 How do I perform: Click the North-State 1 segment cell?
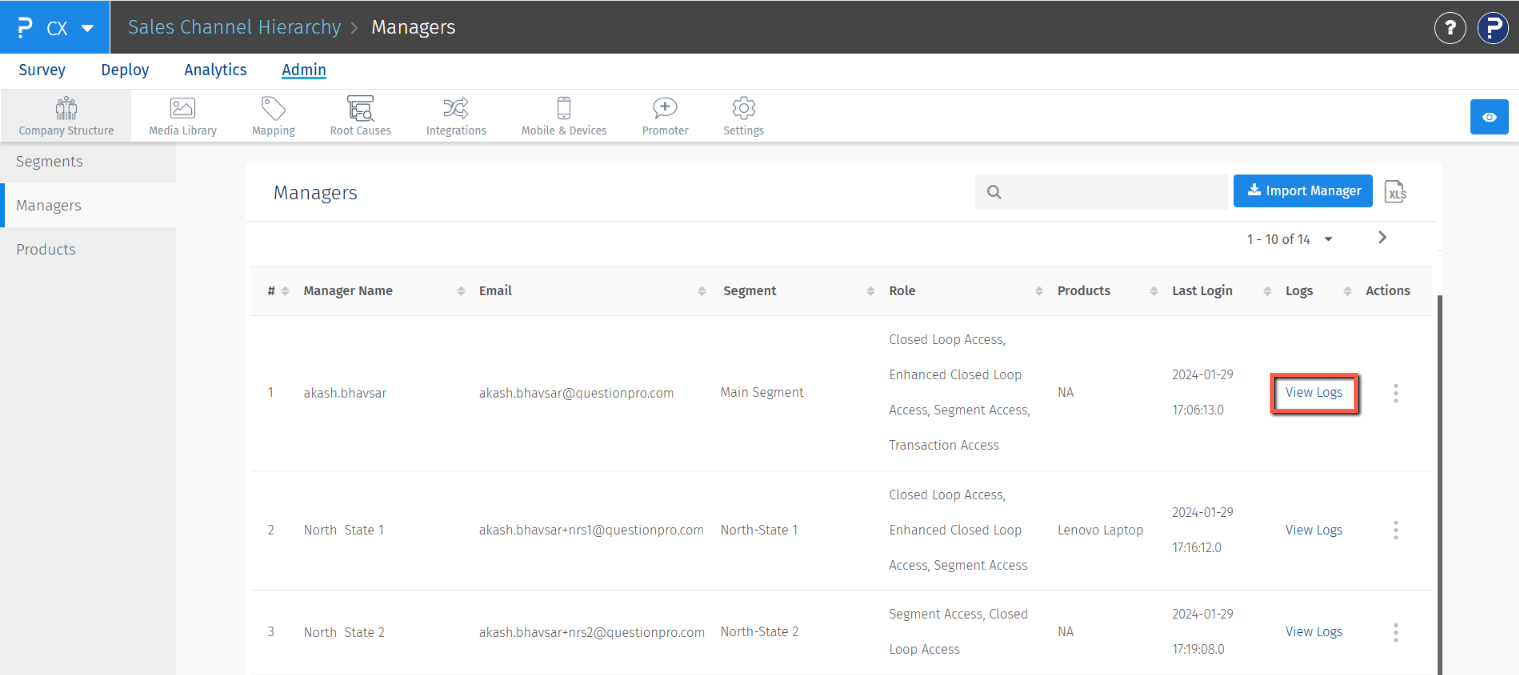pos(759,530)
